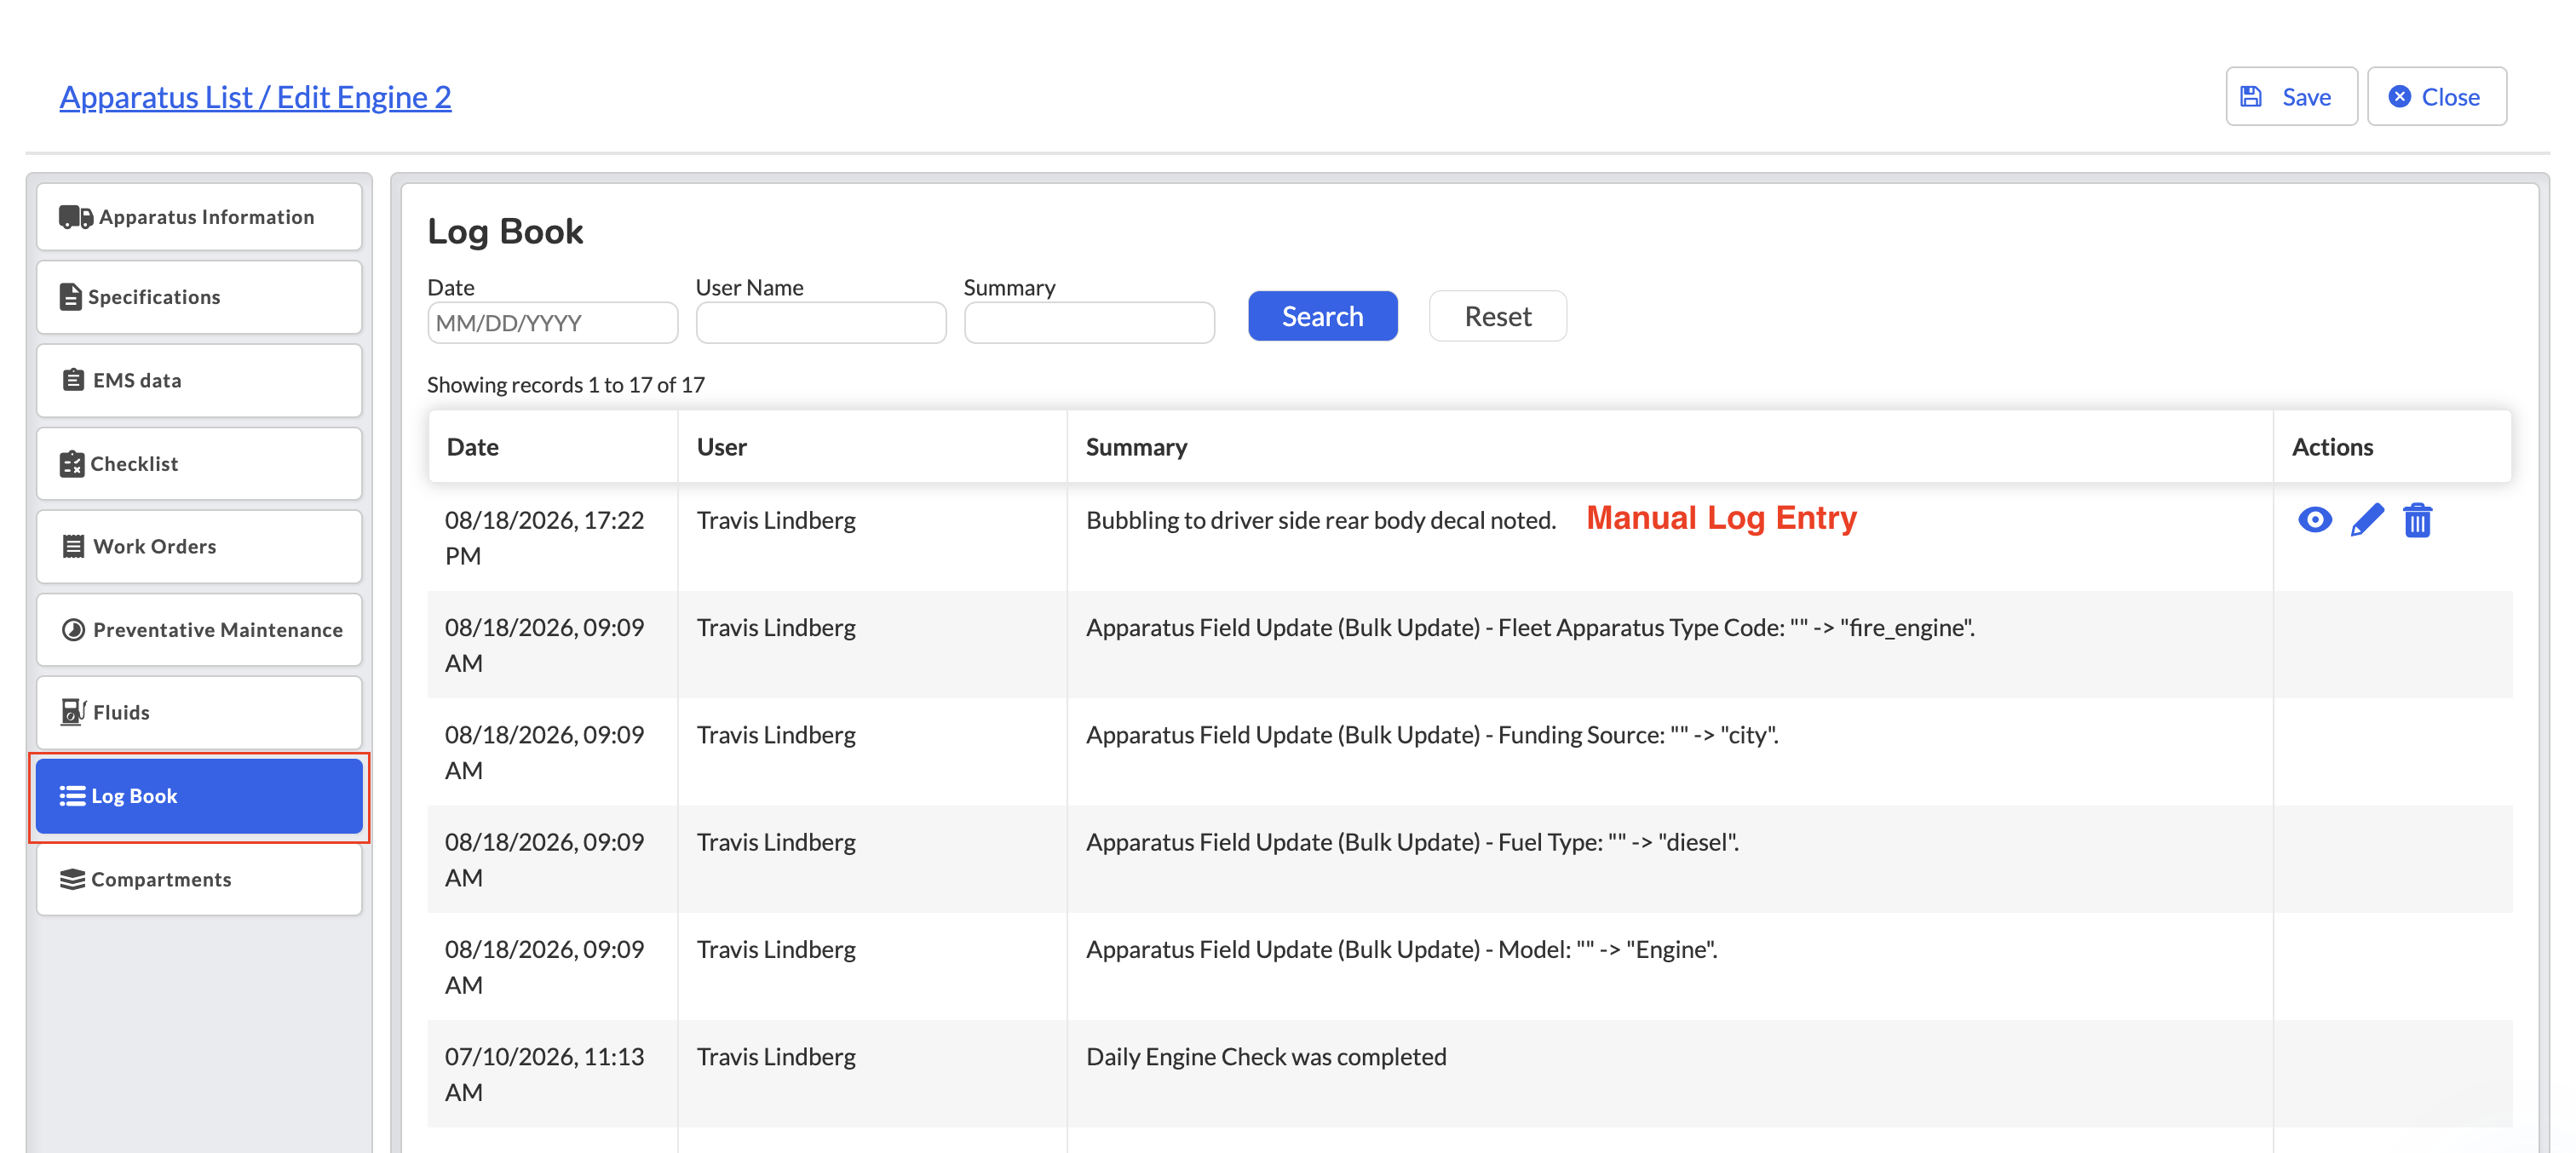Select the Preventative Maintenance section
The height and width of the screenshot is (1153, 2576).
coord(199,630)
